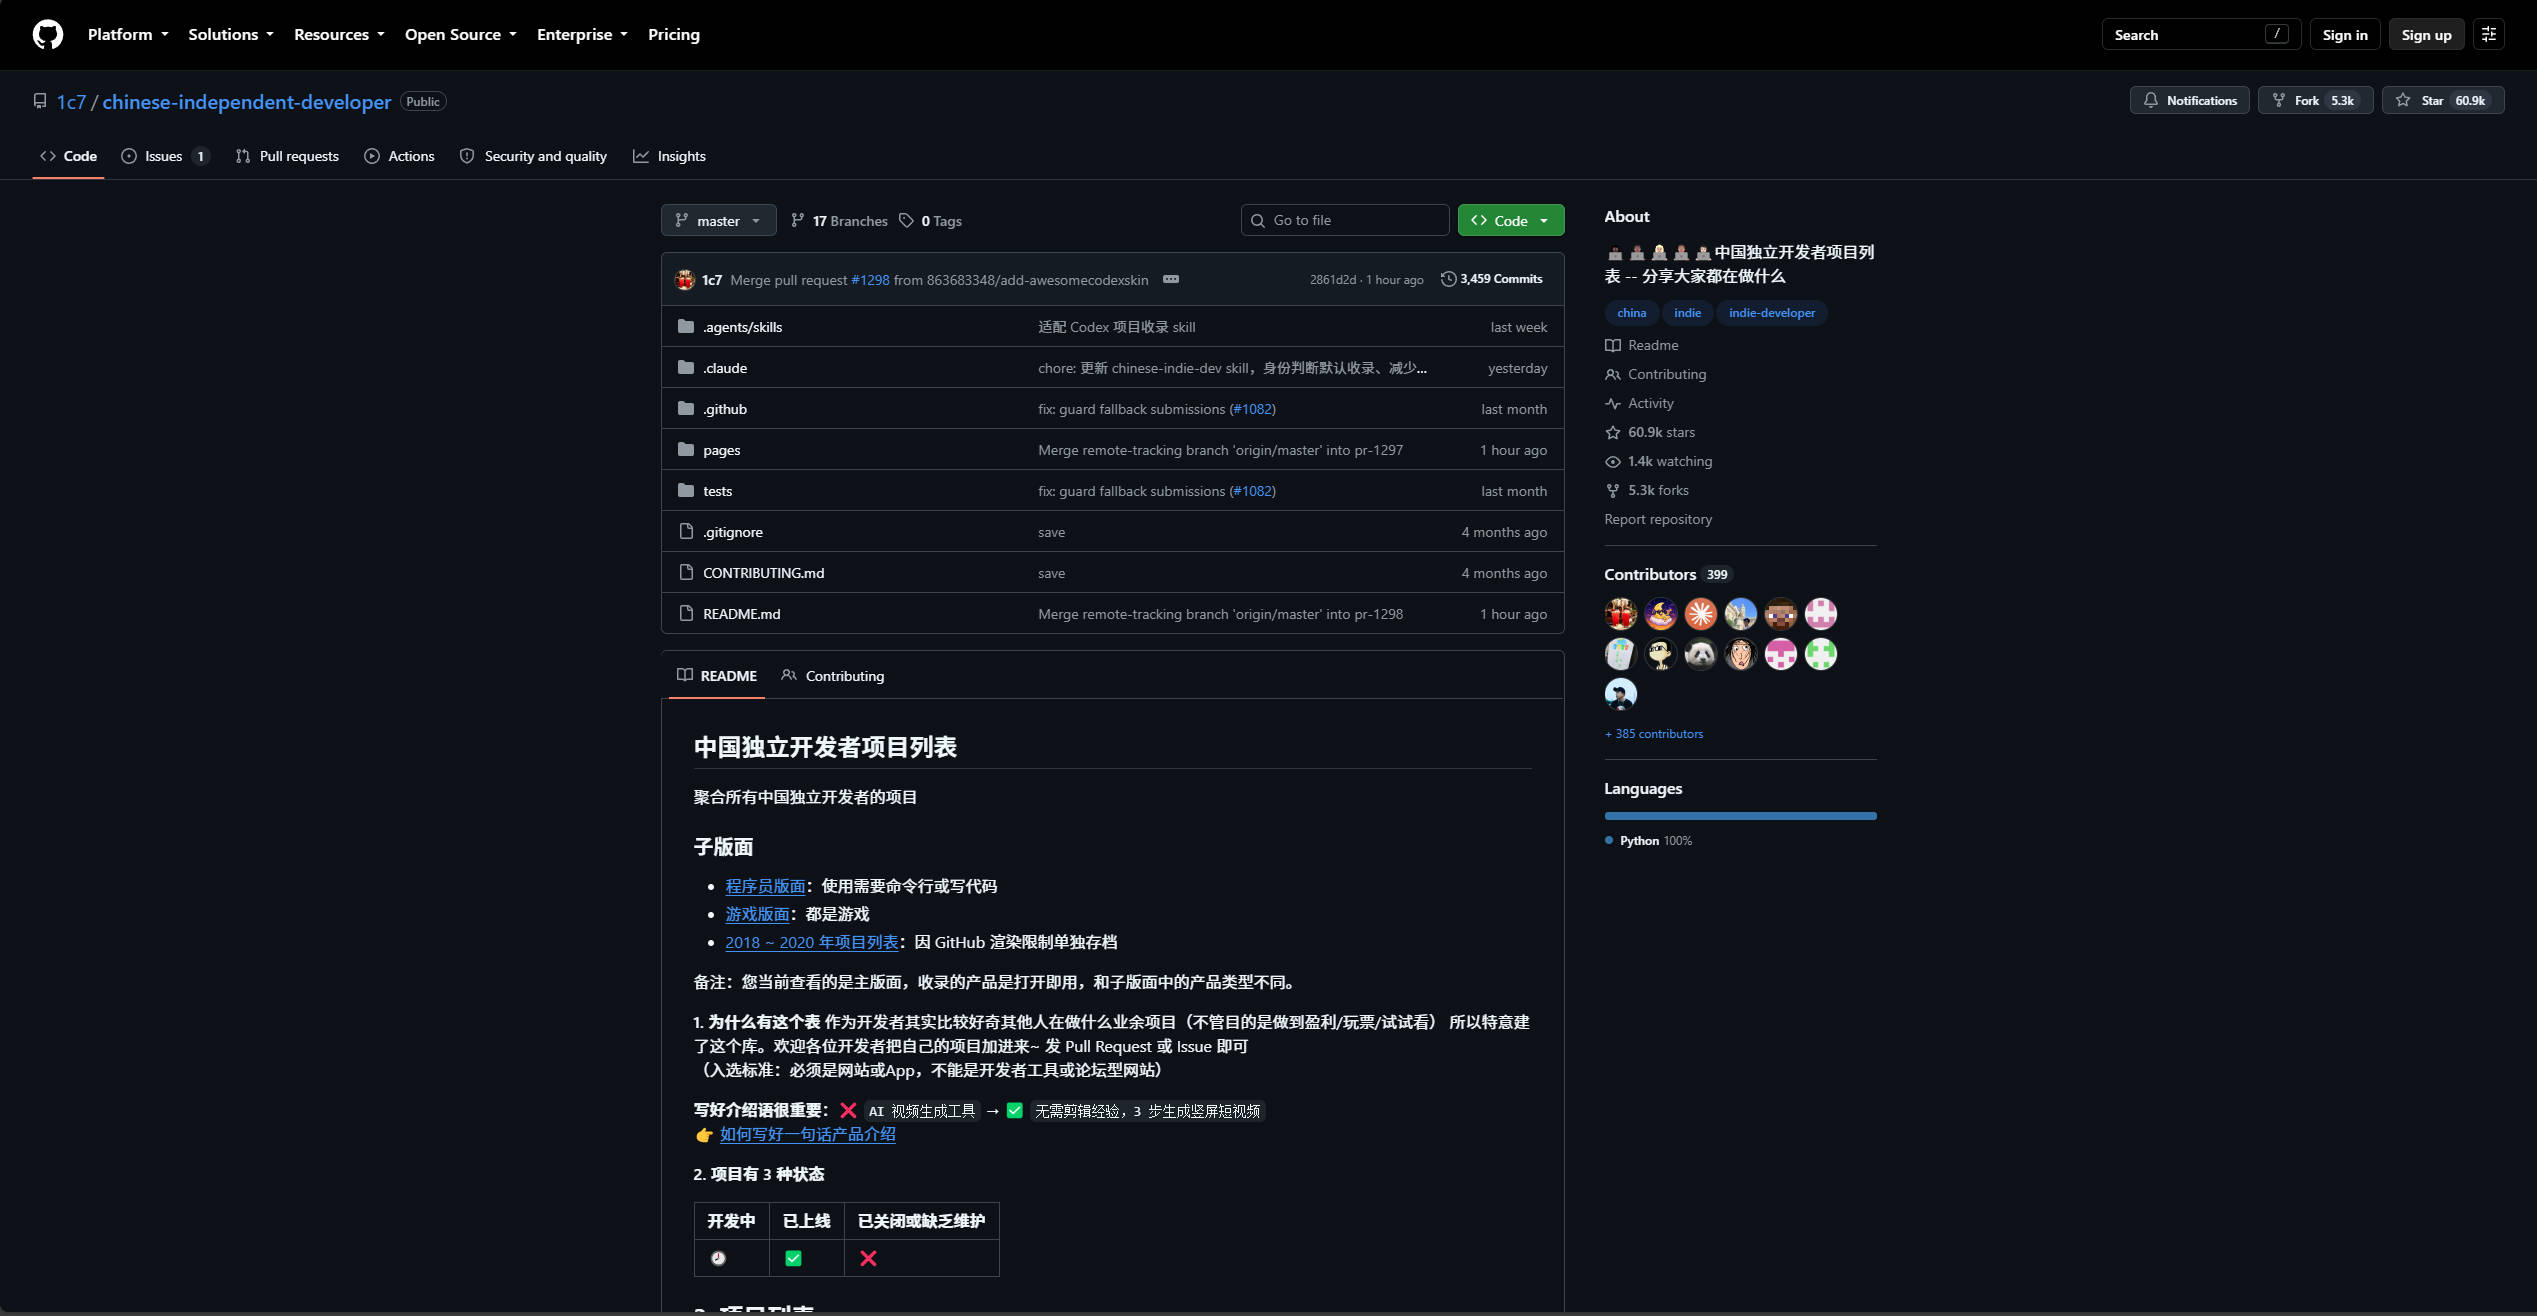Click the pulse icon beside Activity
This screenshot has width=2537, height=1316.
[1613, 404]
